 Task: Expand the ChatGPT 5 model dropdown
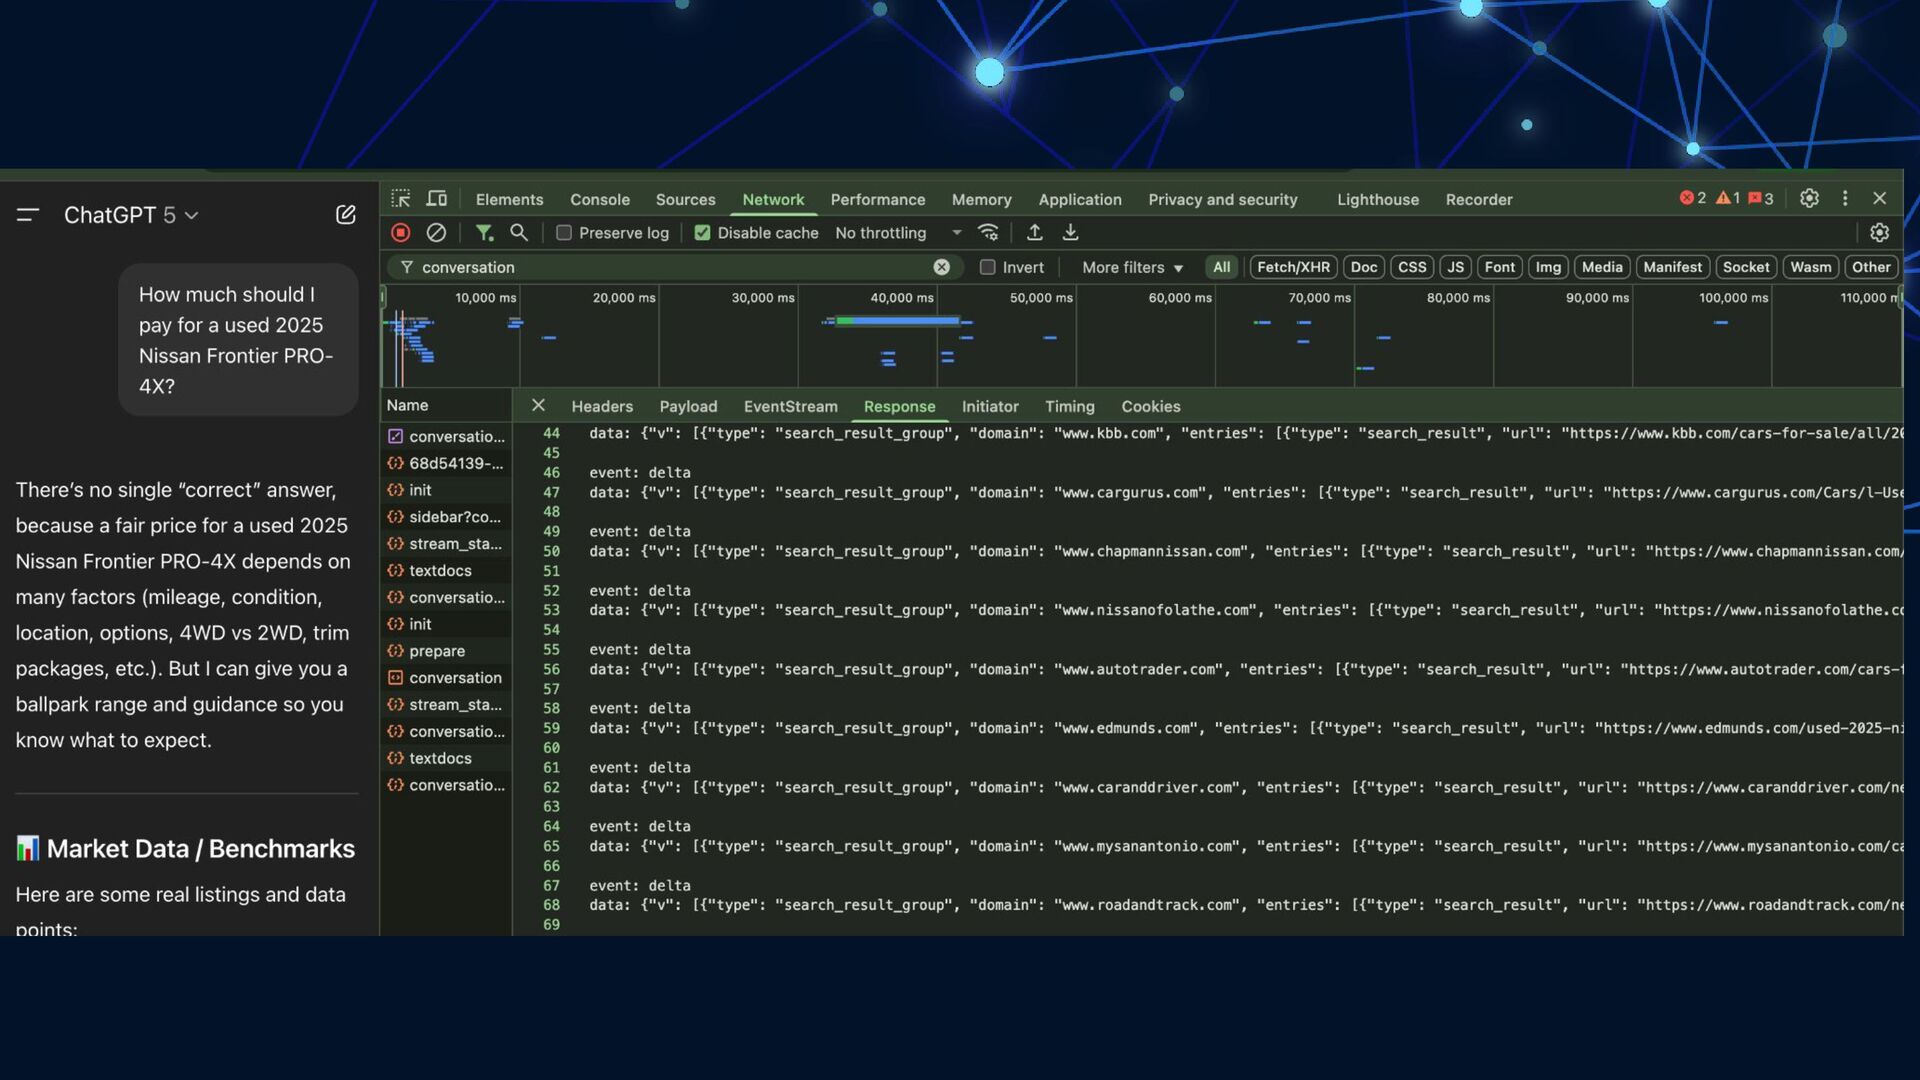[x=131, y=215]
